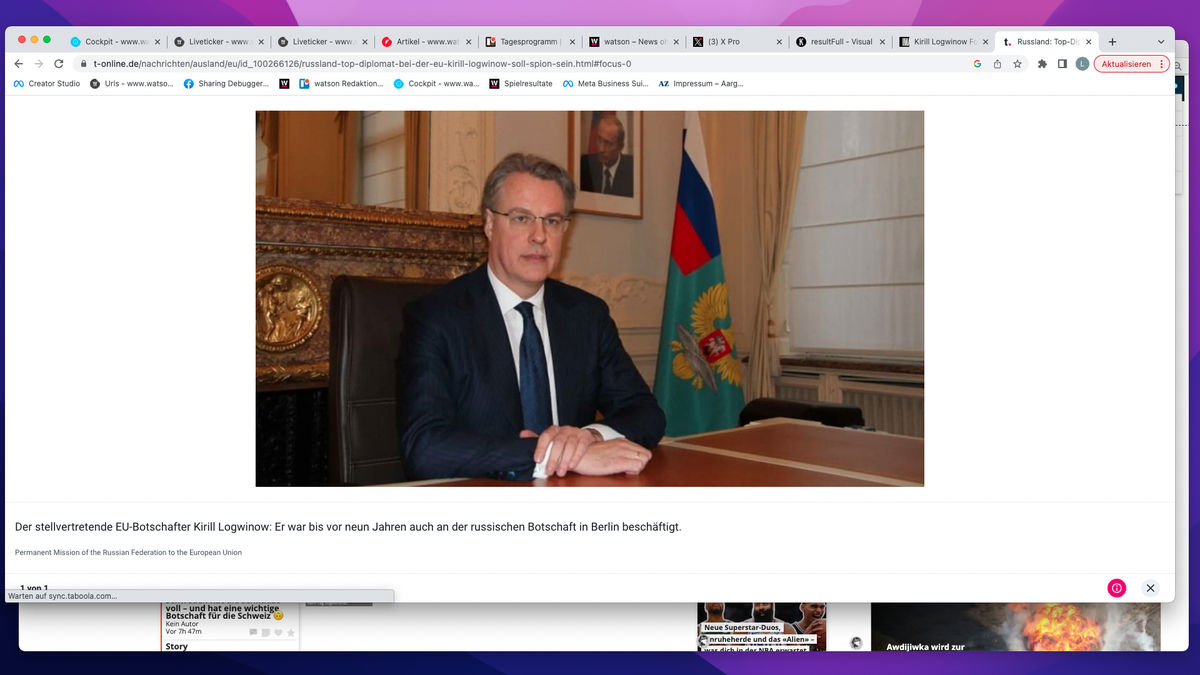Screen dimensions: 1200x675
Task: Close the Cockpit tab
Action: (157, 42)
